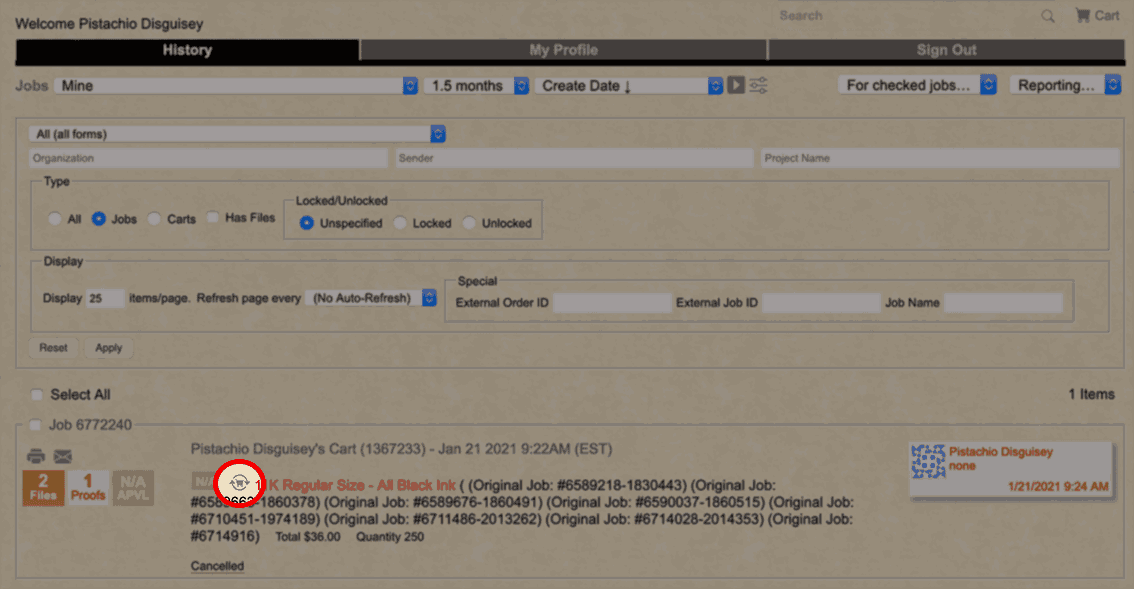
Task: Click the 1/21/2021 9:24 AM timestamp
Action: 1058,486
